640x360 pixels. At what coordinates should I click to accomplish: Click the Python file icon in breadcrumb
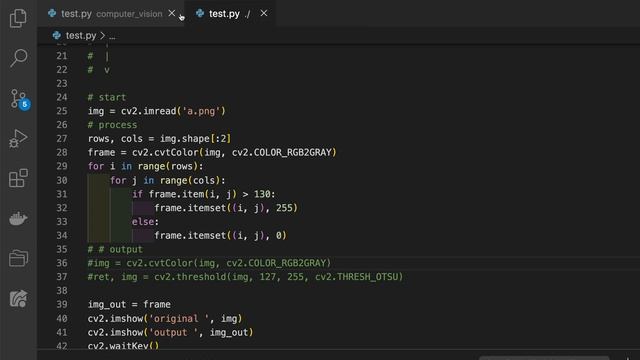tap(57, 36)
